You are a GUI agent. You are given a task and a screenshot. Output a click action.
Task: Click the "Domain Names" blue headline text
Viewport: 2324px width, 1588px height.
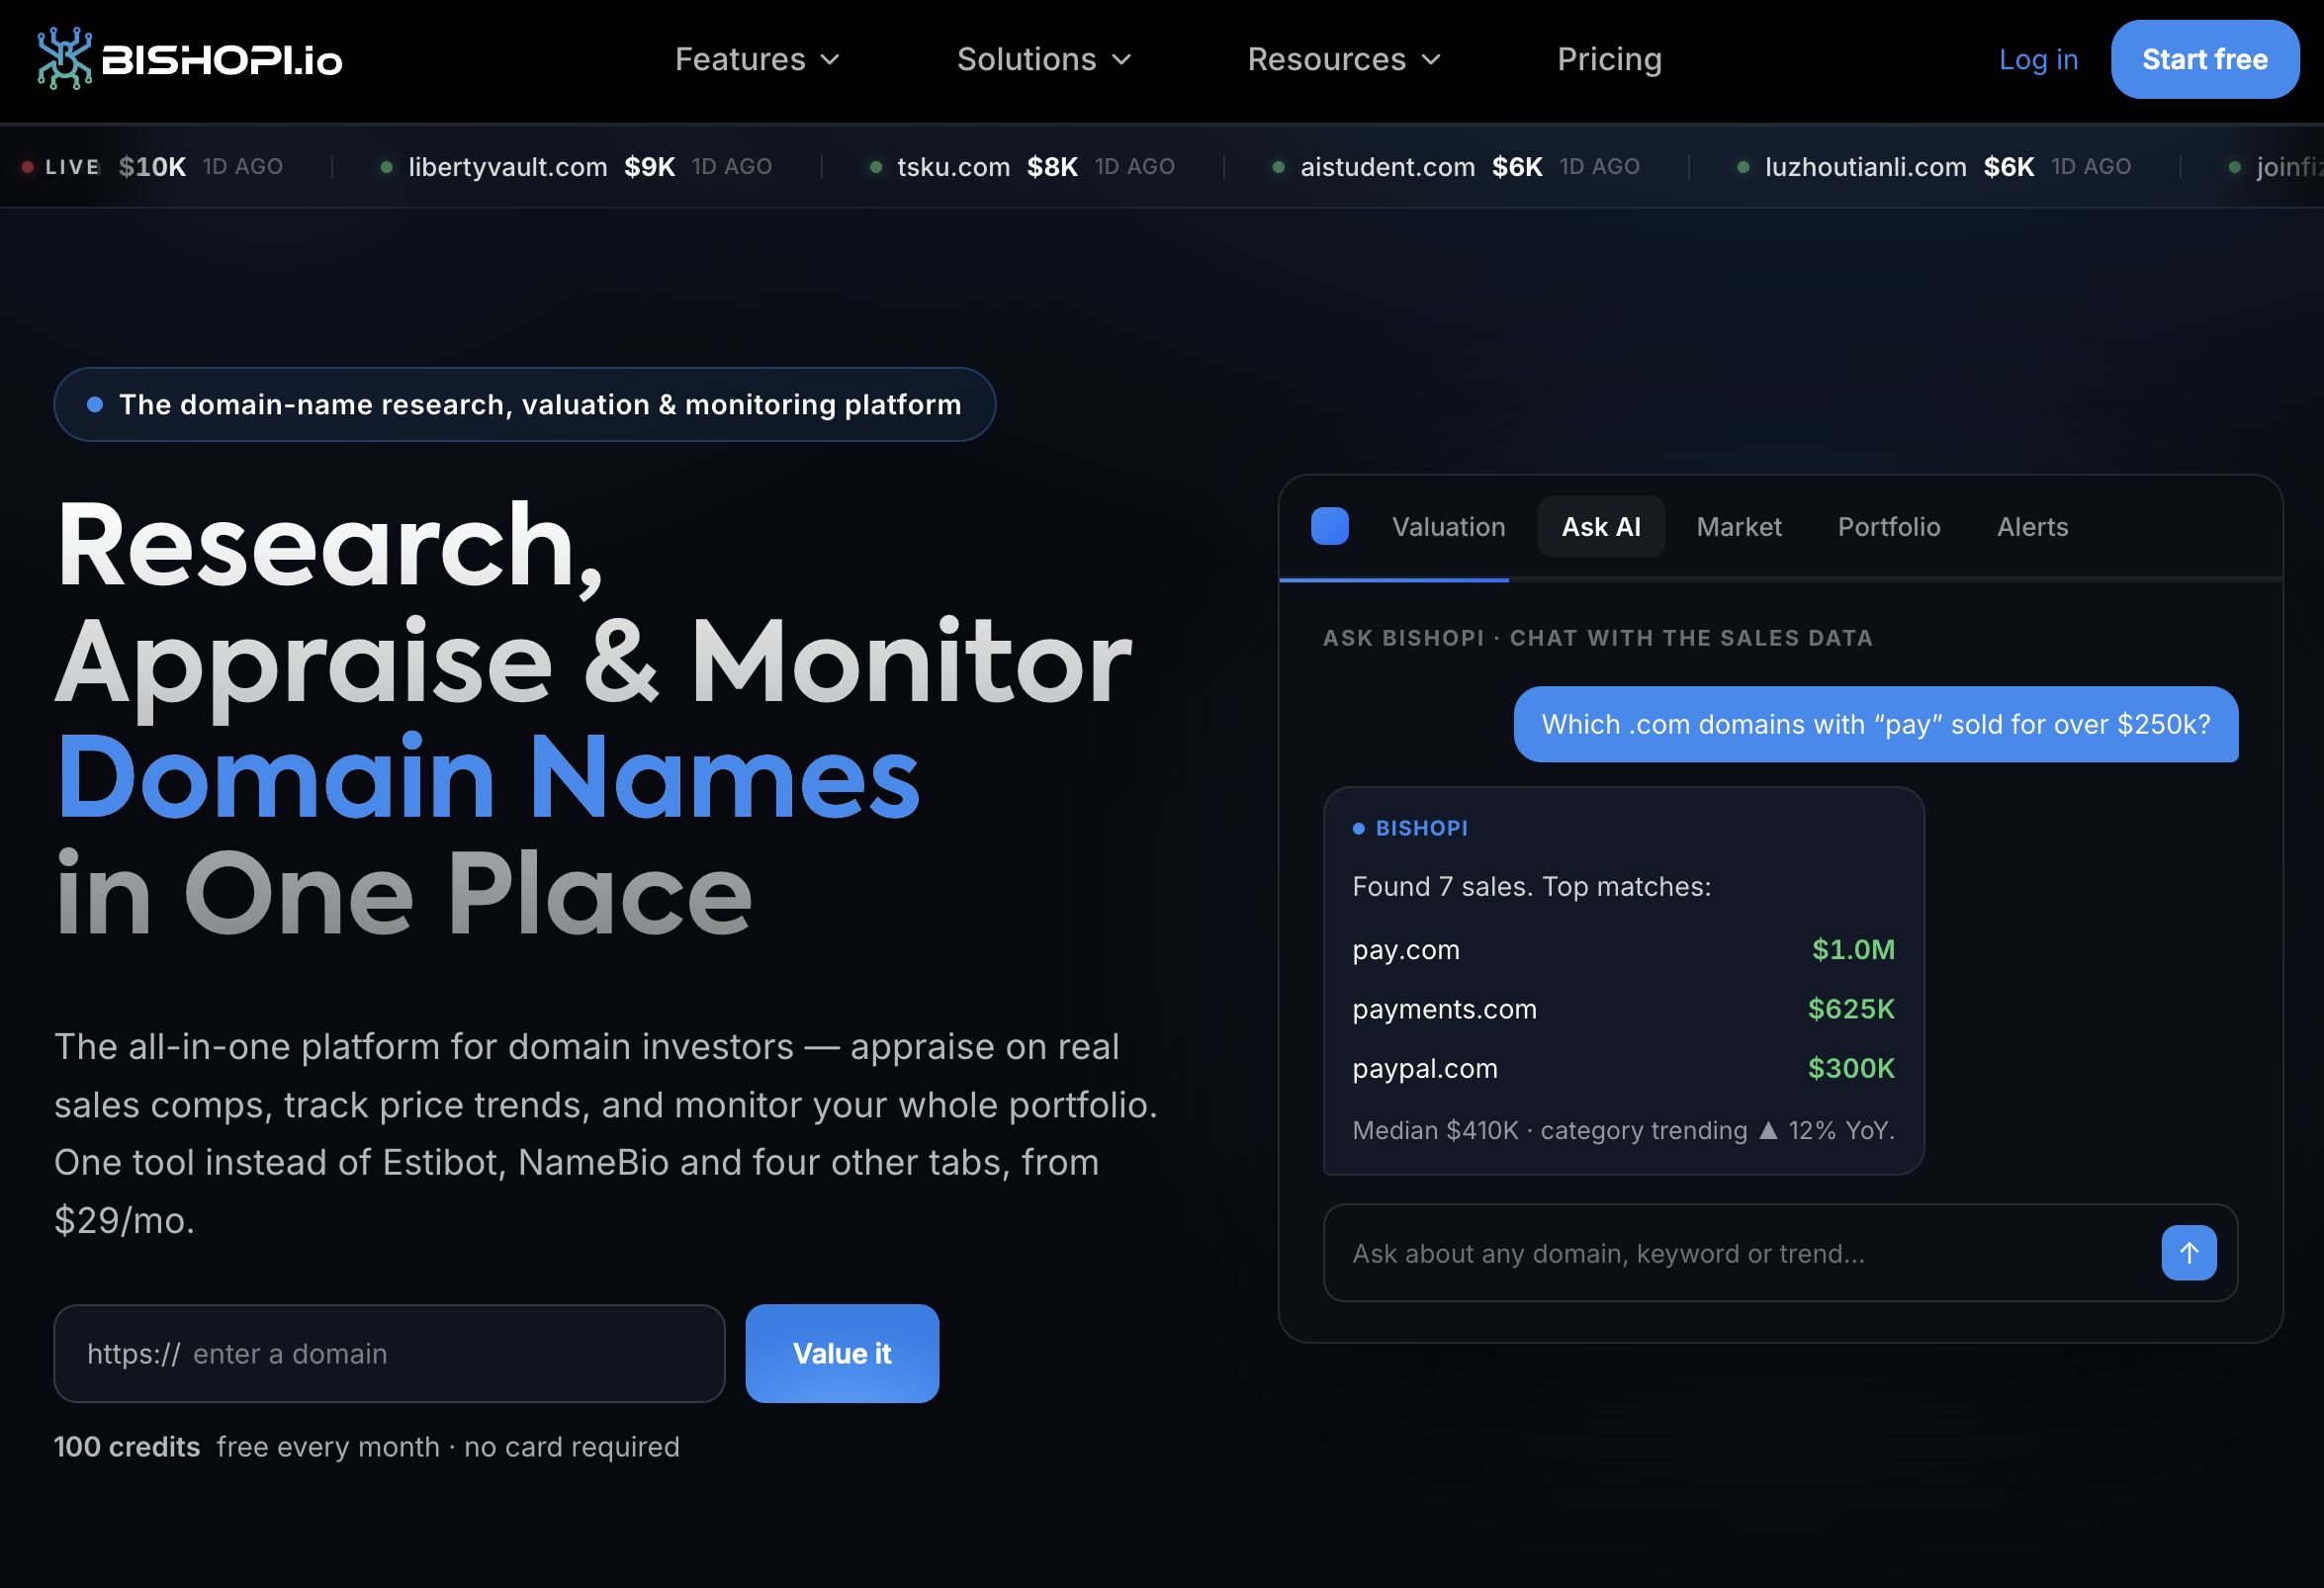pos(488,776)
